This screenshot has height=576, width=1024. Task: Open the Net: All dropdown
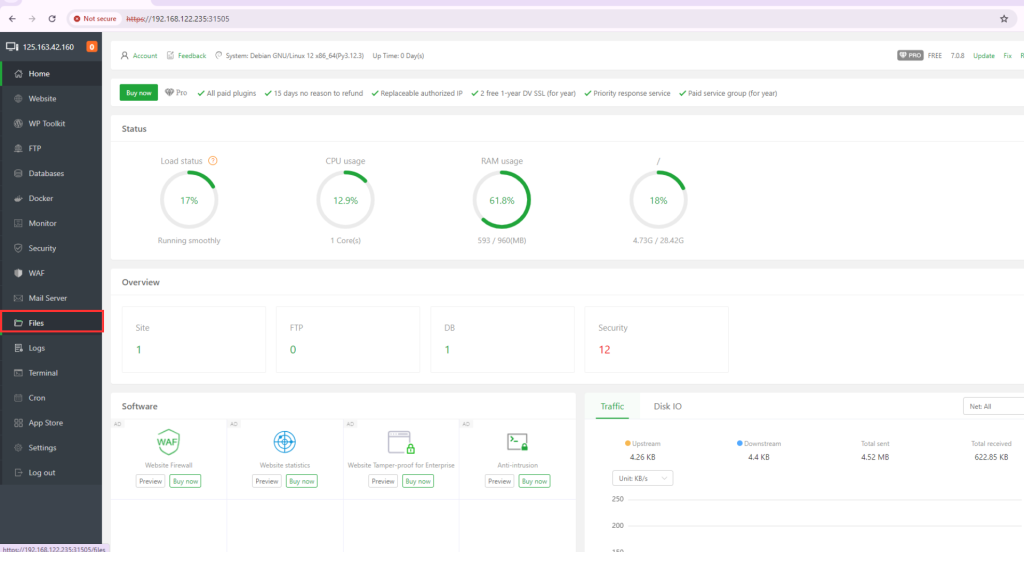[990, 406]
